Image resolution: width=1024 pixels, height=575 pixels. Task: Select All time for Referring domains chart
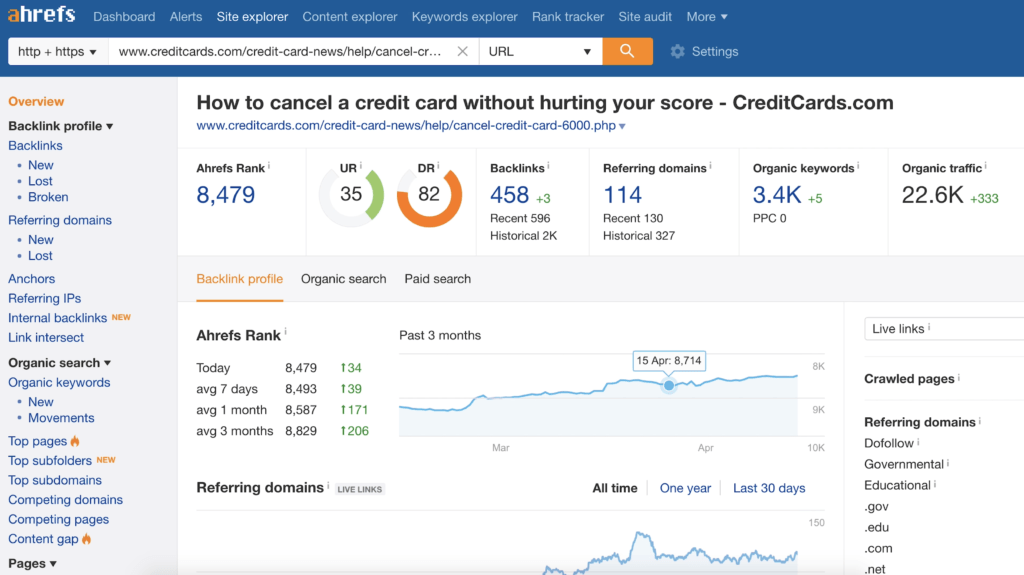point(615,488)
